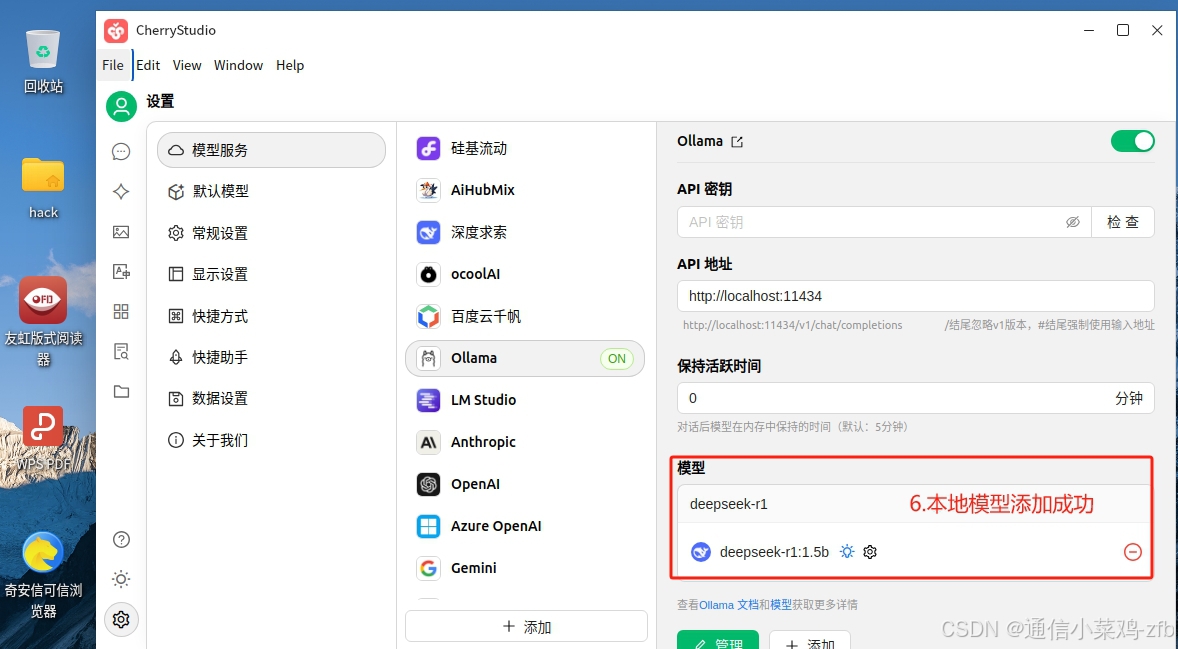The width and height of the screenshot is (1178, 649).
Task: Select 模型服务 settings section
Action: click(271, 150)
